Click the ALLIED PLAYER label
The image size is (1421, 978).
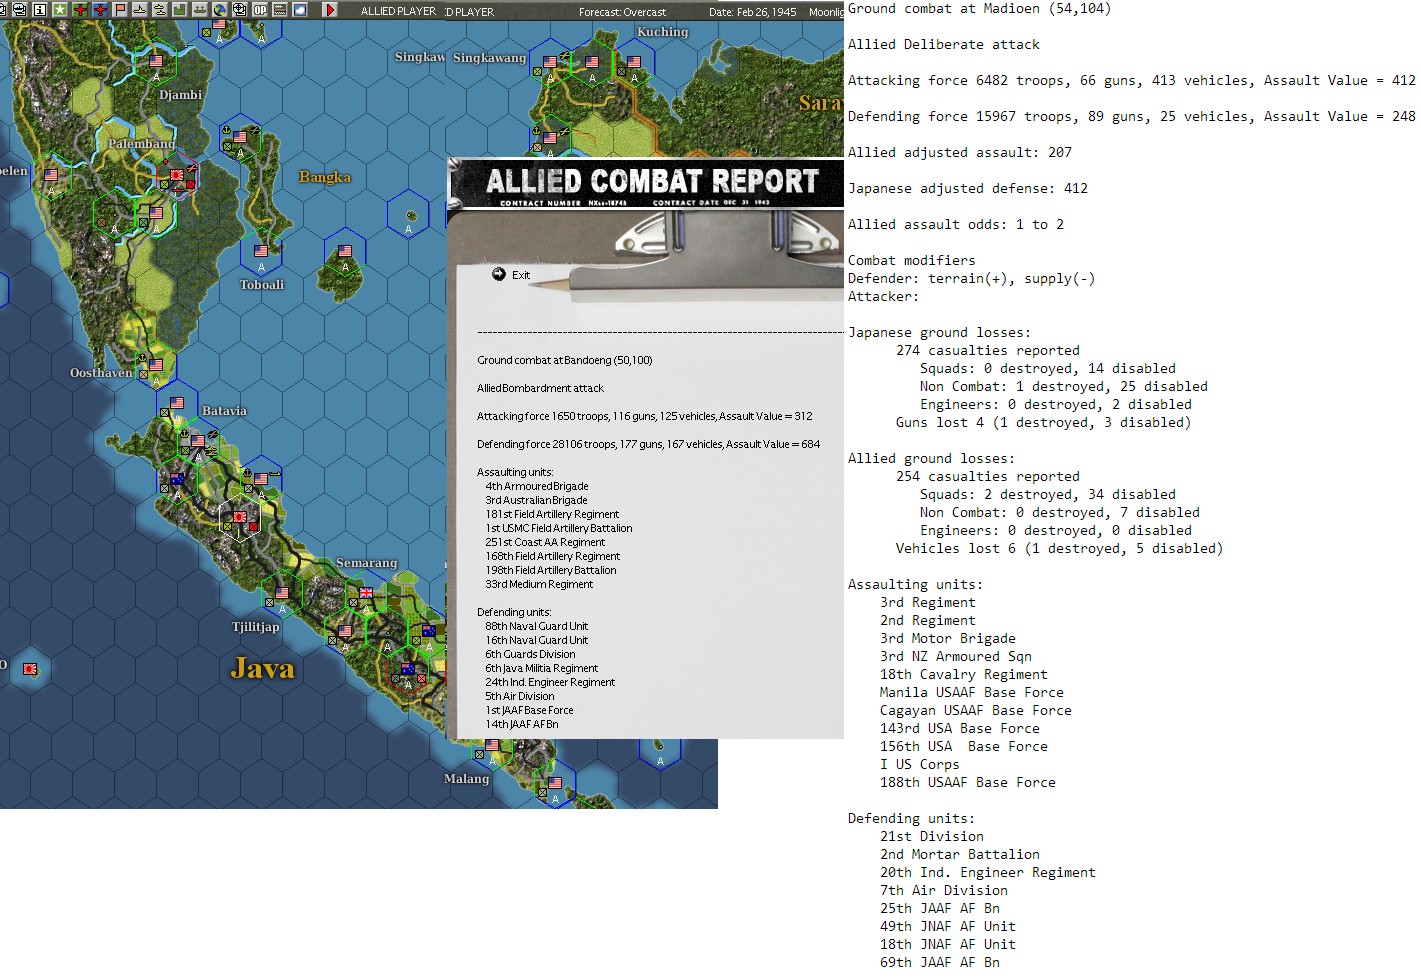click(x=398, y=11)
